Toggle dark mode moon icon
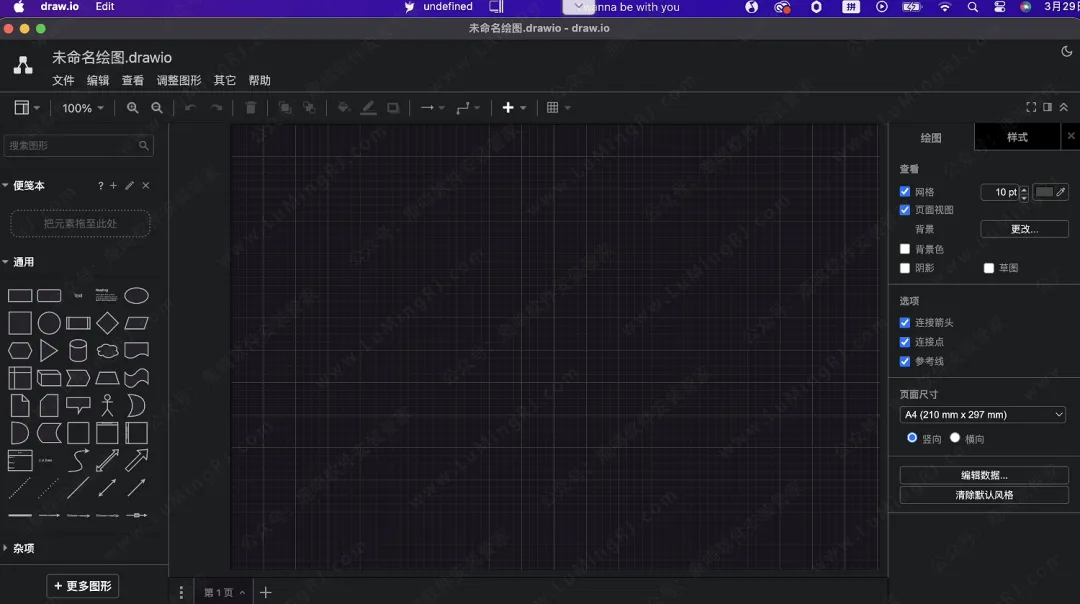The image size is (1080, 604). 1066,52
